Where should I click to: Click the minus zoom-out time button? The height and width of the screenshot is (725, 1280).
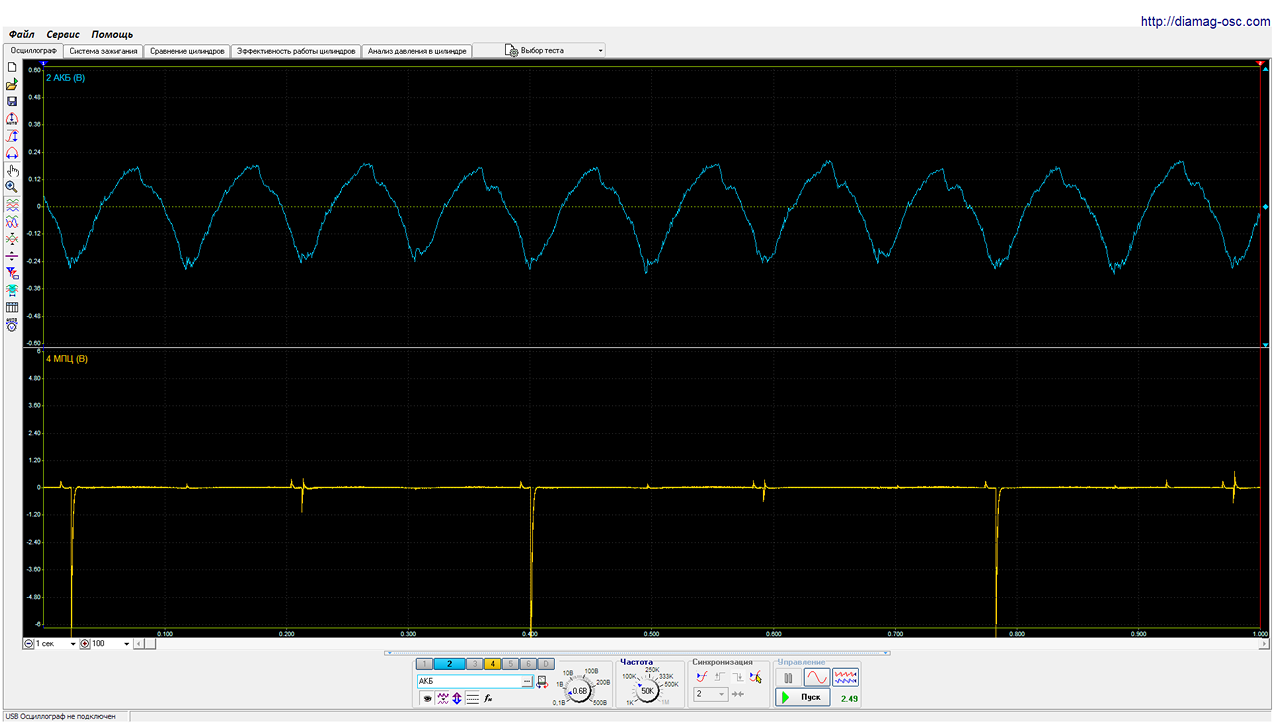28,644
